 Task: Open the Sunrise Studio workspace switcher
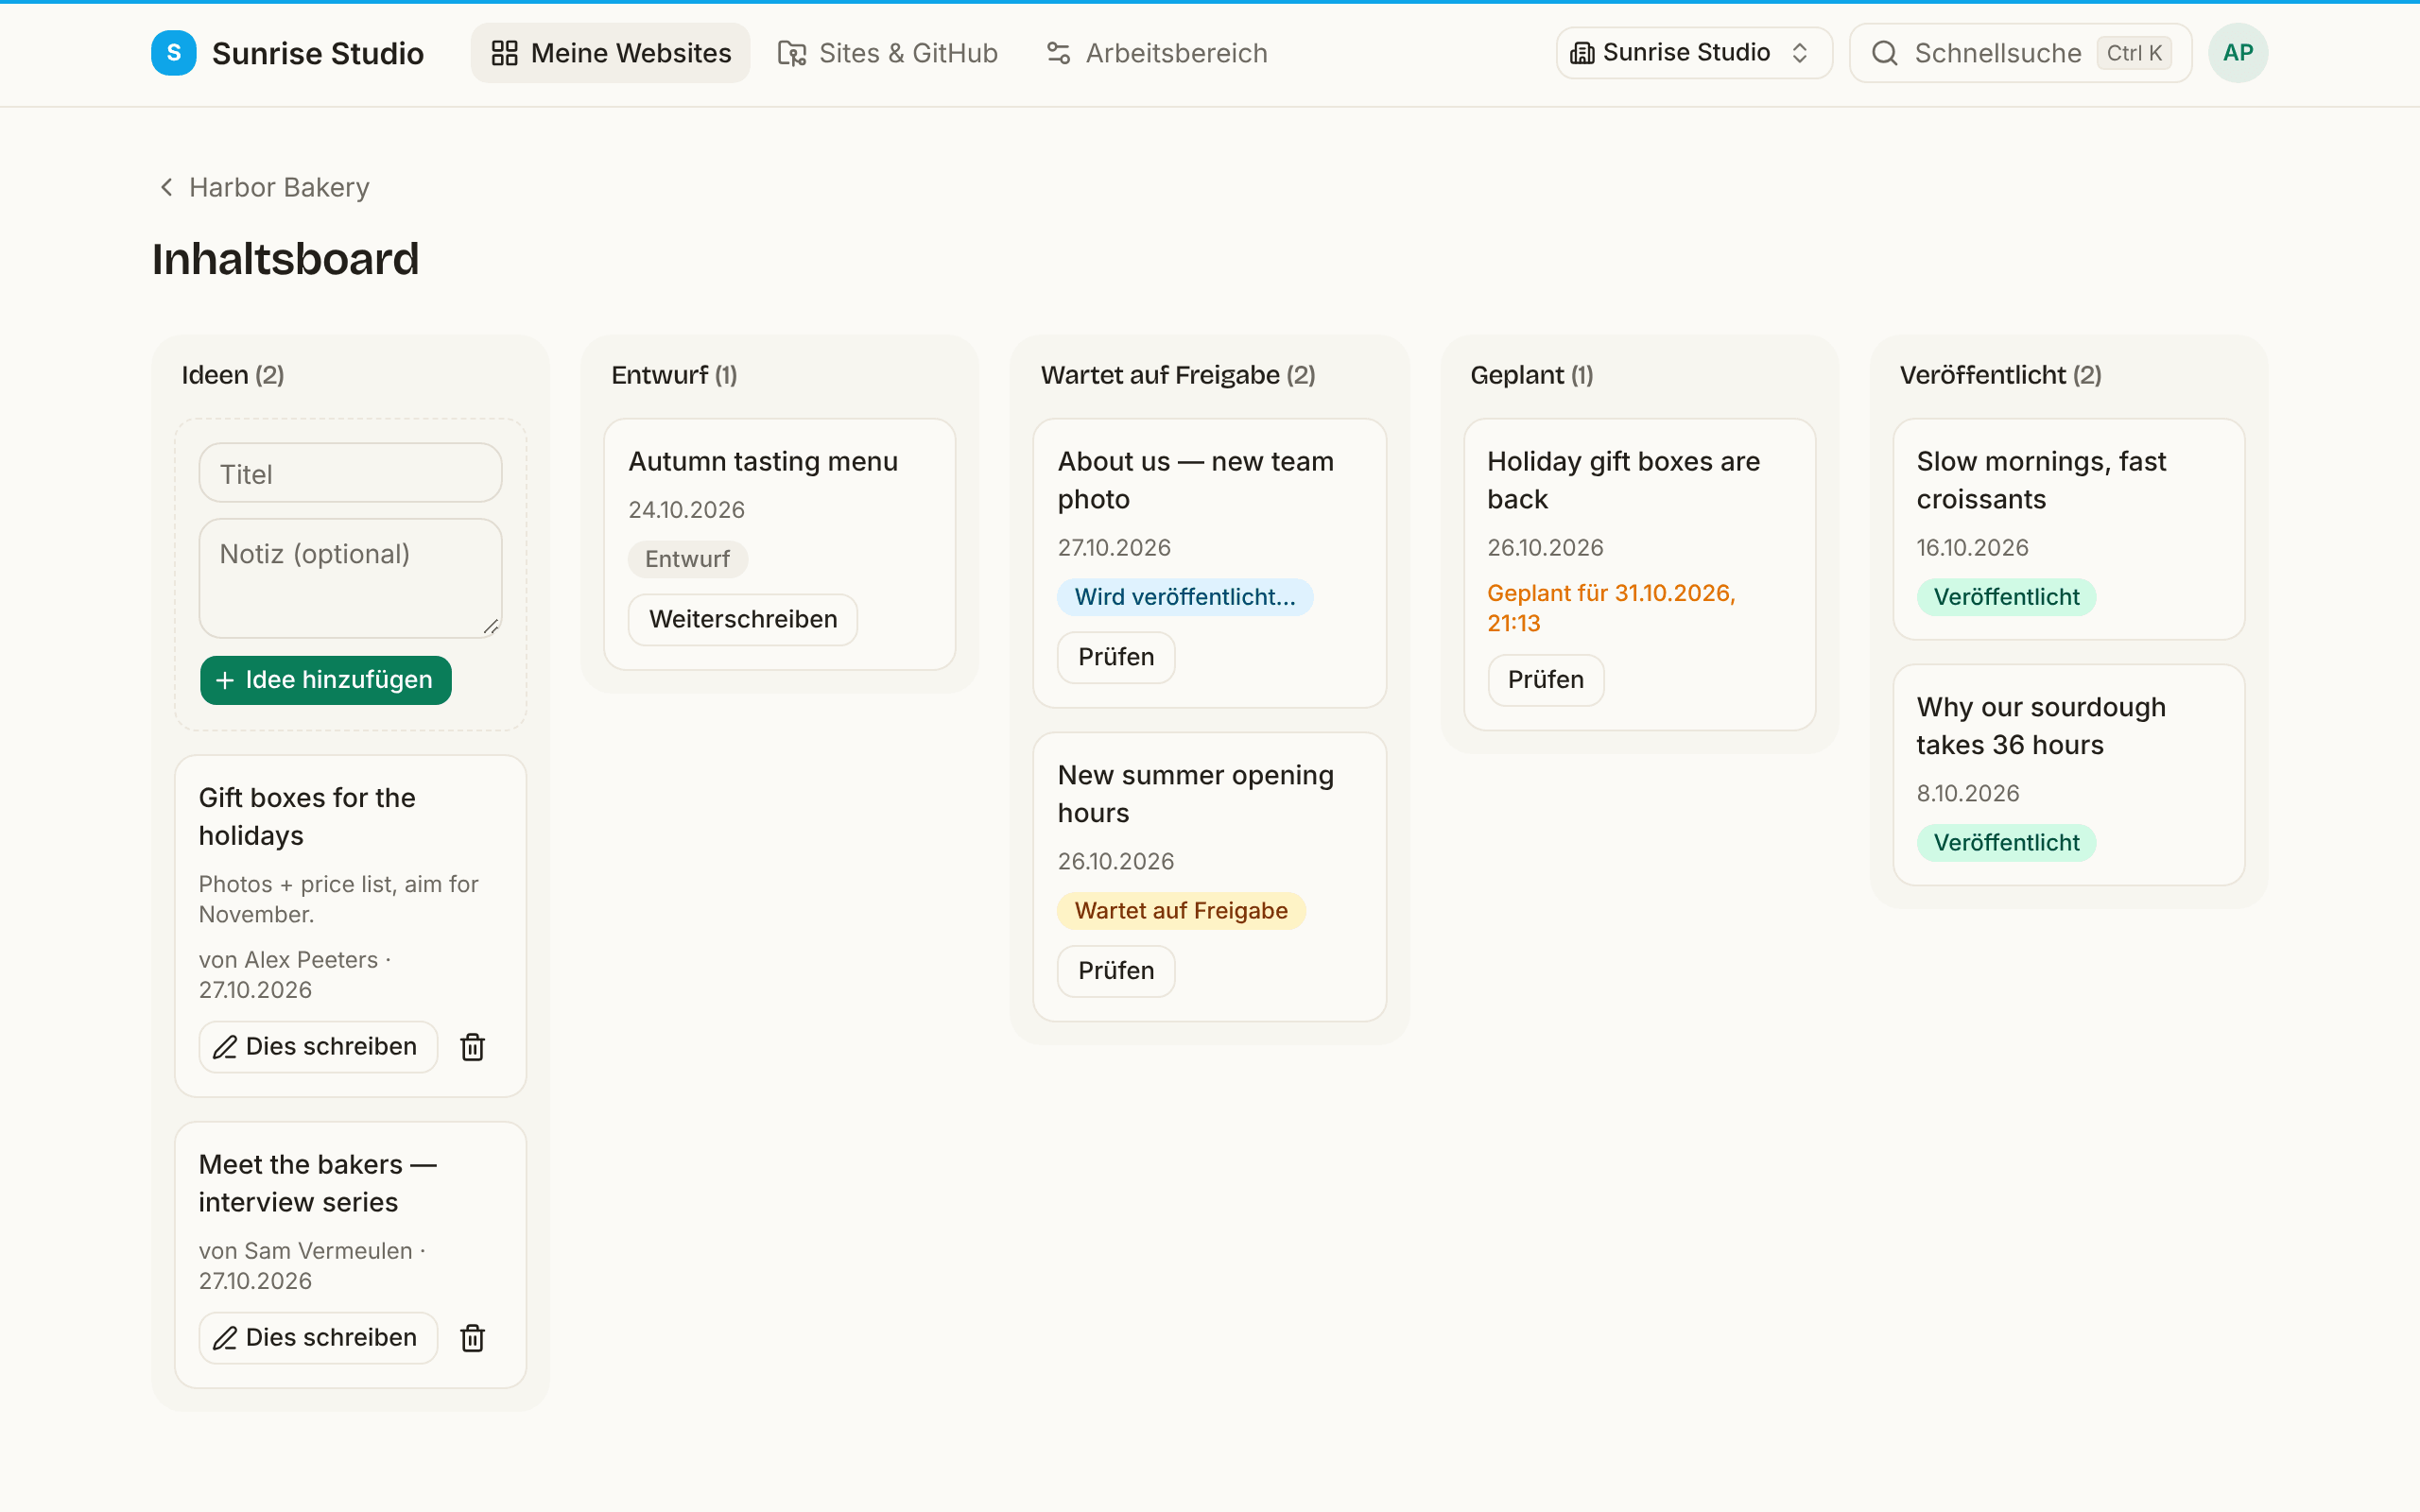(1693, 53)
